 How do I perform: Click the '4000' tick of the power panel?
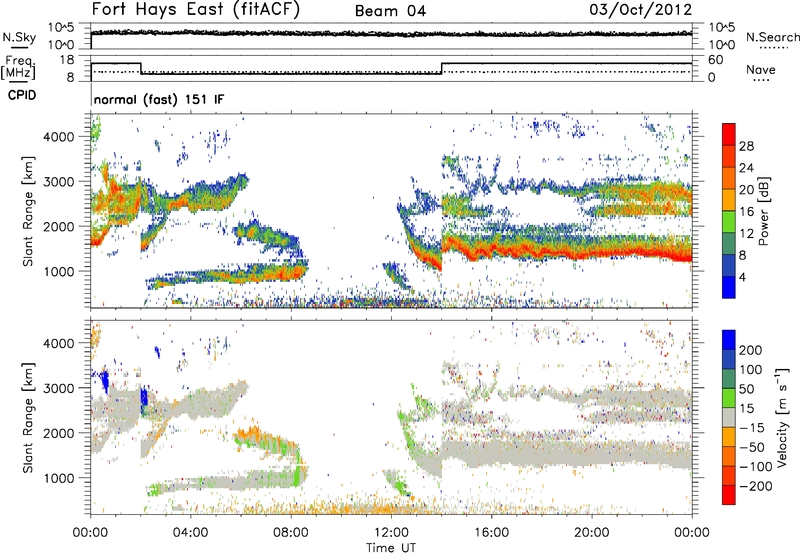point(58,137)
